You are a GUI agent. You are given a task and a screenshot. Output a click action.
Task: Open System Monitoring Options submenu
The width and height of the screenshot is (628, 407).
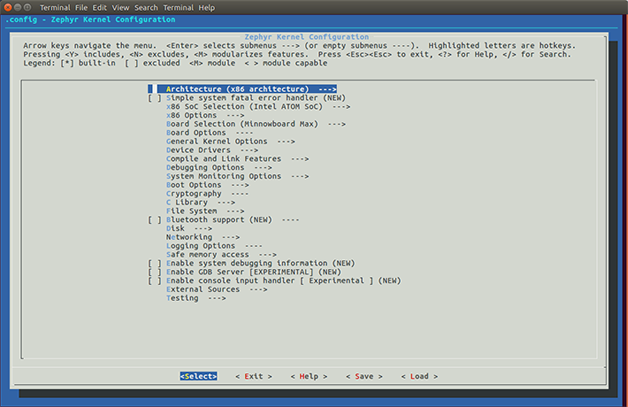pos(238,176)
